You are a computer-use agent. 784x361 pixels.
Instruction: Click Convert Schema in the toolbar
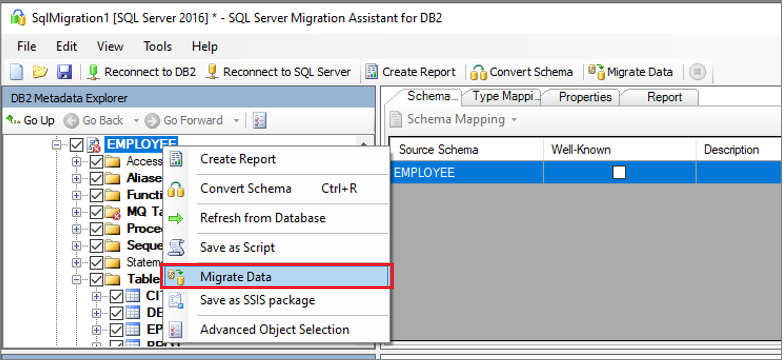click(522, 72)
